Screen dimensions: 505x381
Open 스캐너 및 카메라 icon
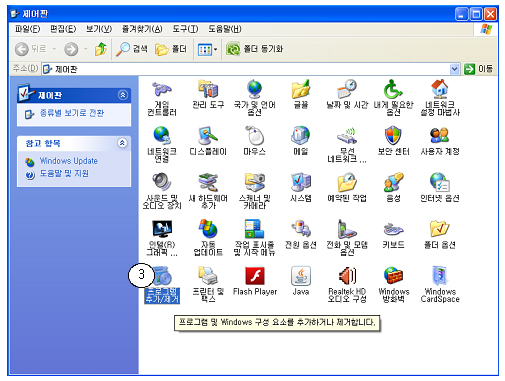tap(254, 183)
